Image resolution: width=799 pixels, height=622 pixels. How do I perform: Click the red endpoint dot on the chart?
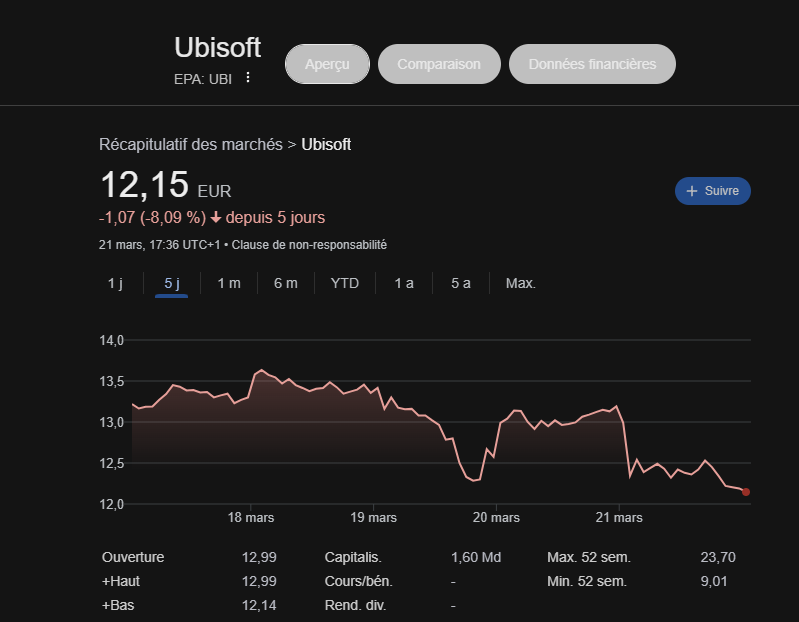coord(746,492)
